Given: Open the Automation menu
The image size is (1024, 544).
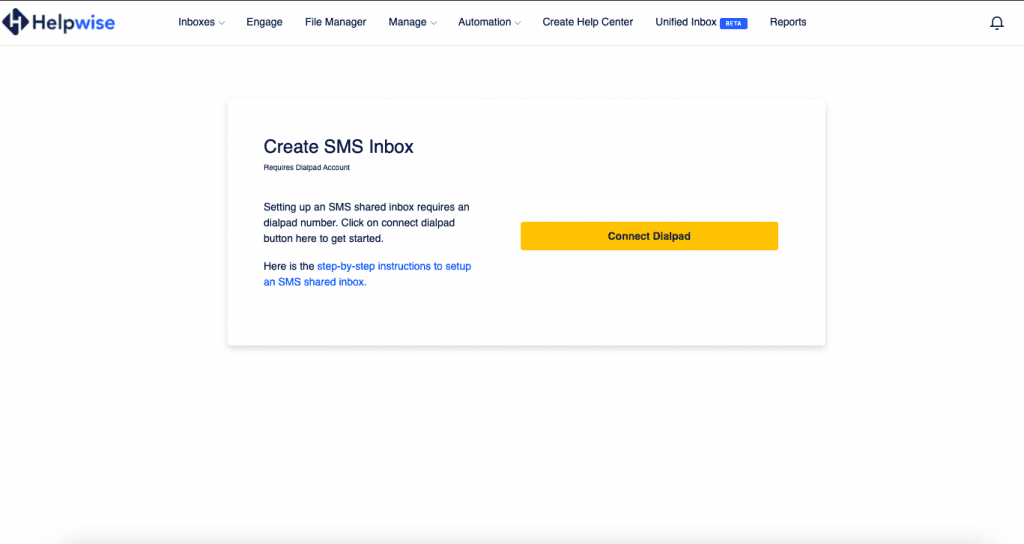Looking at the screenshot, I should [484, 22].
